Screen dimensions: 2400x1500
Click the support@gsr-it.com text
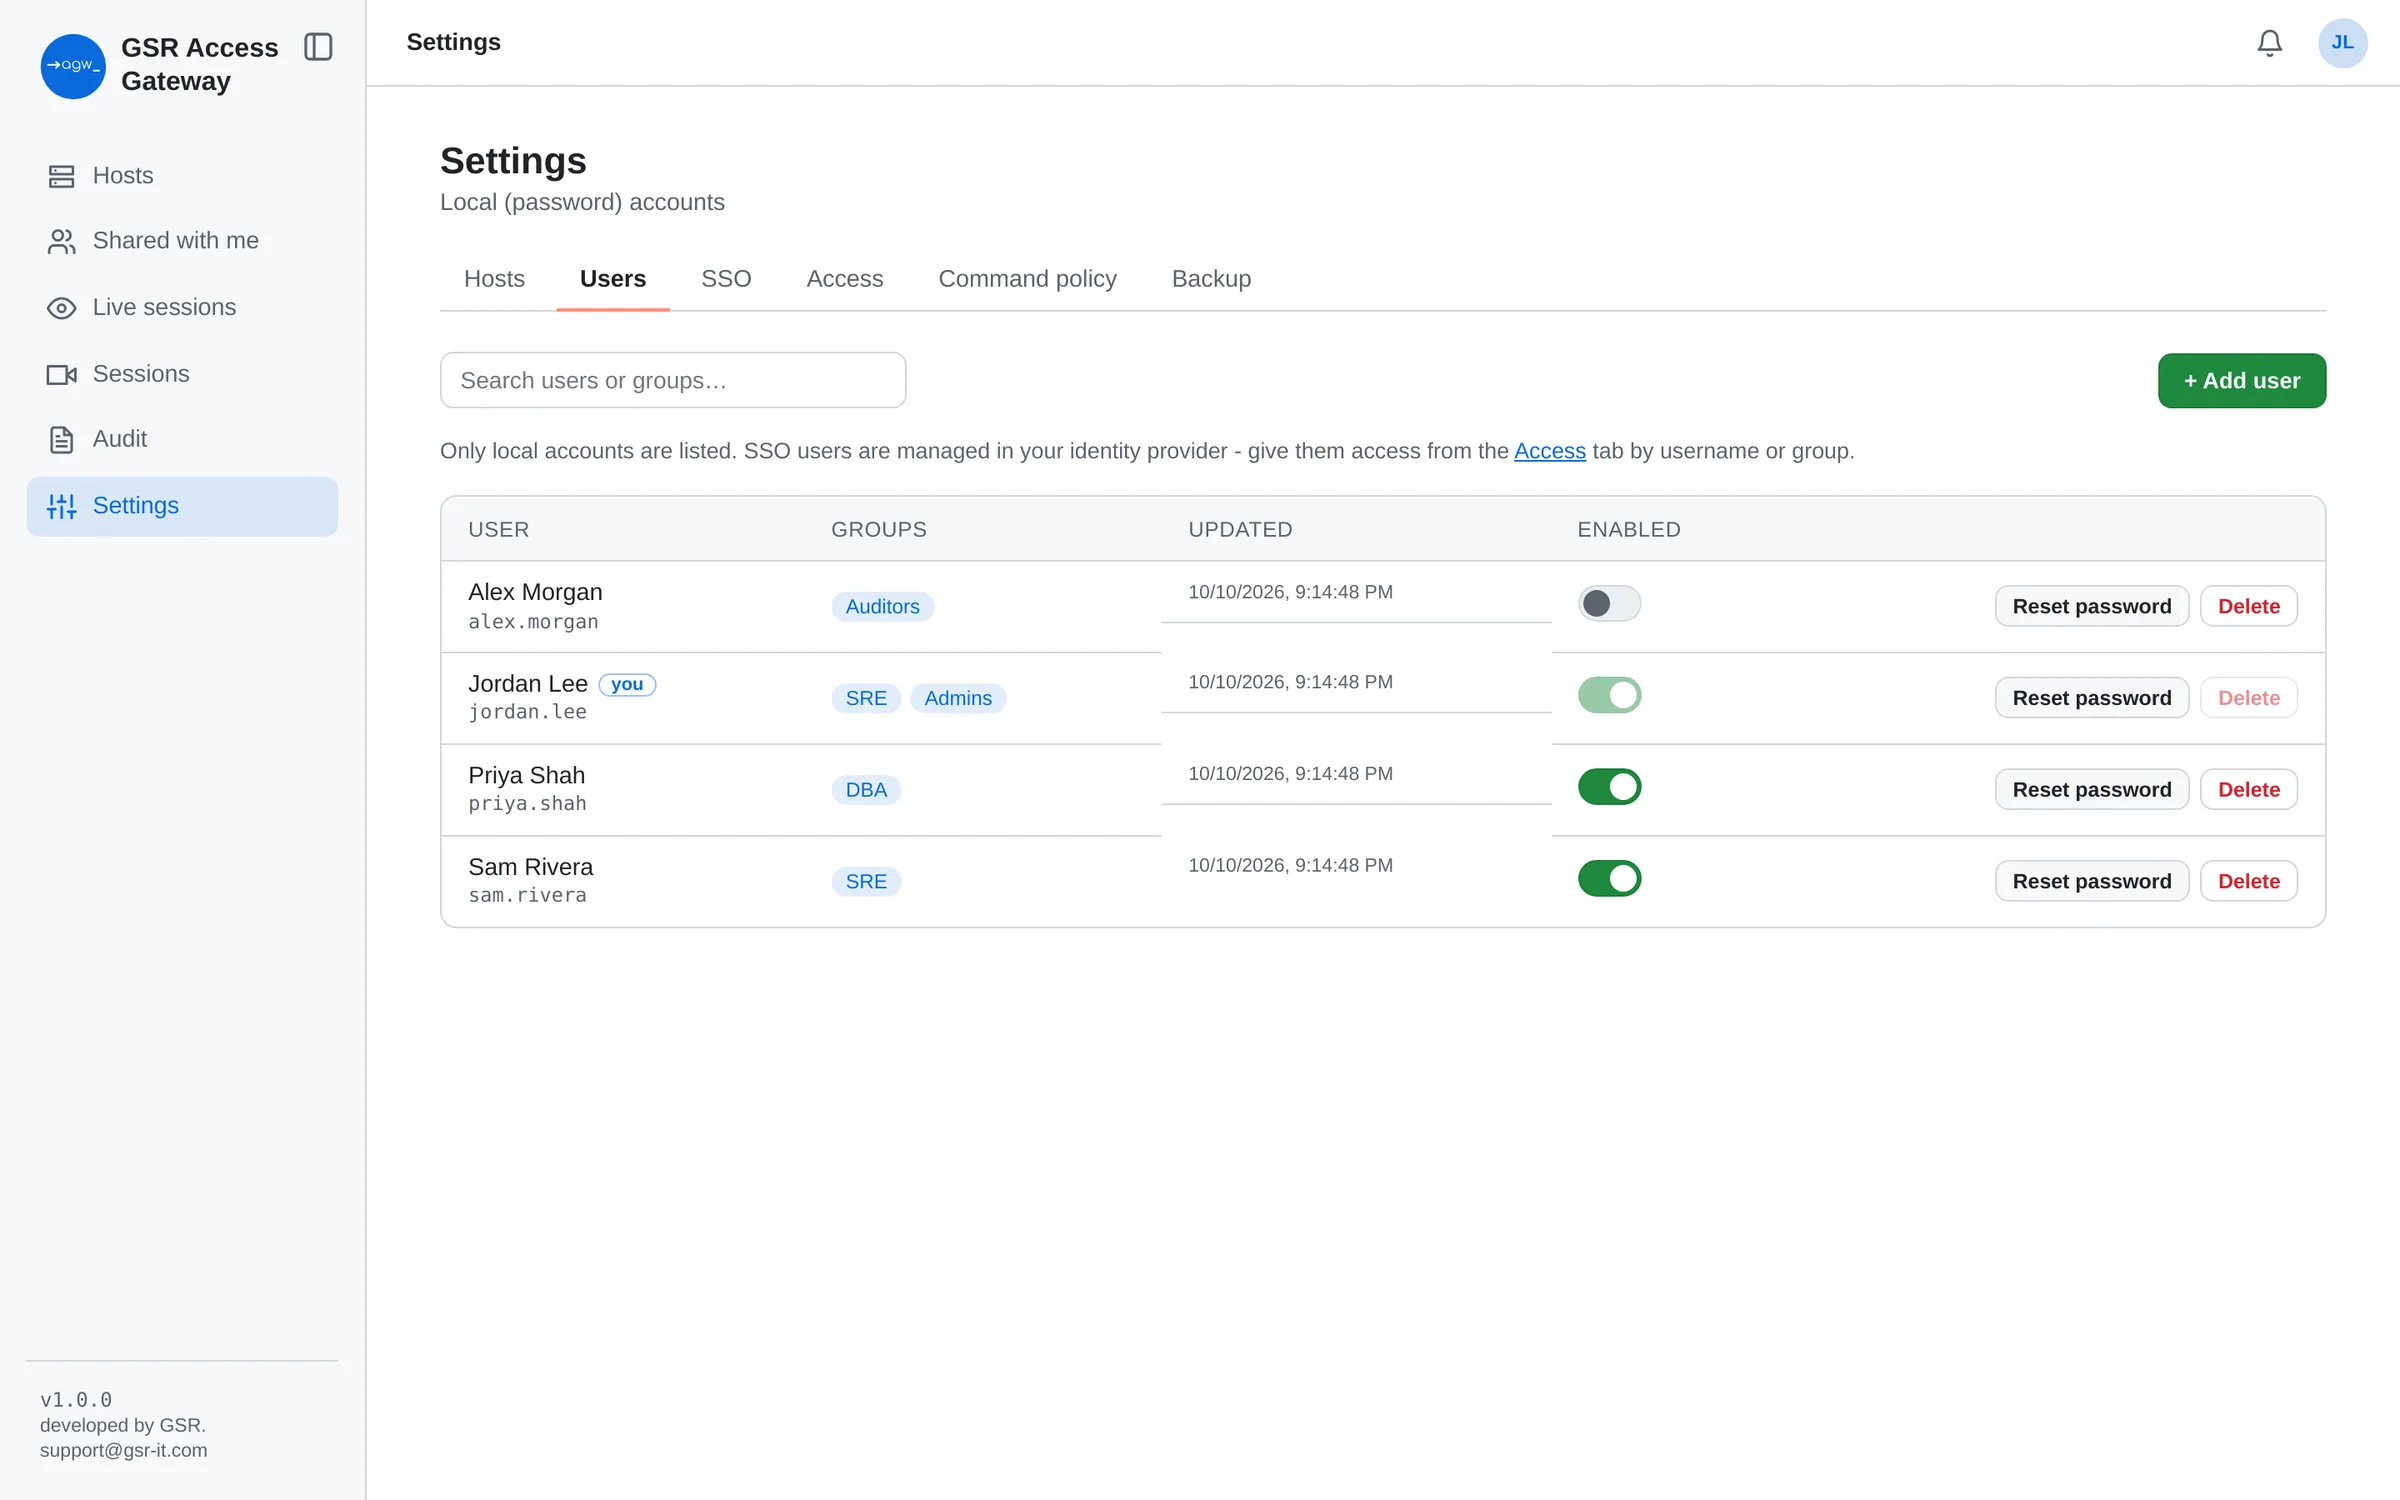click(124, 1450)
